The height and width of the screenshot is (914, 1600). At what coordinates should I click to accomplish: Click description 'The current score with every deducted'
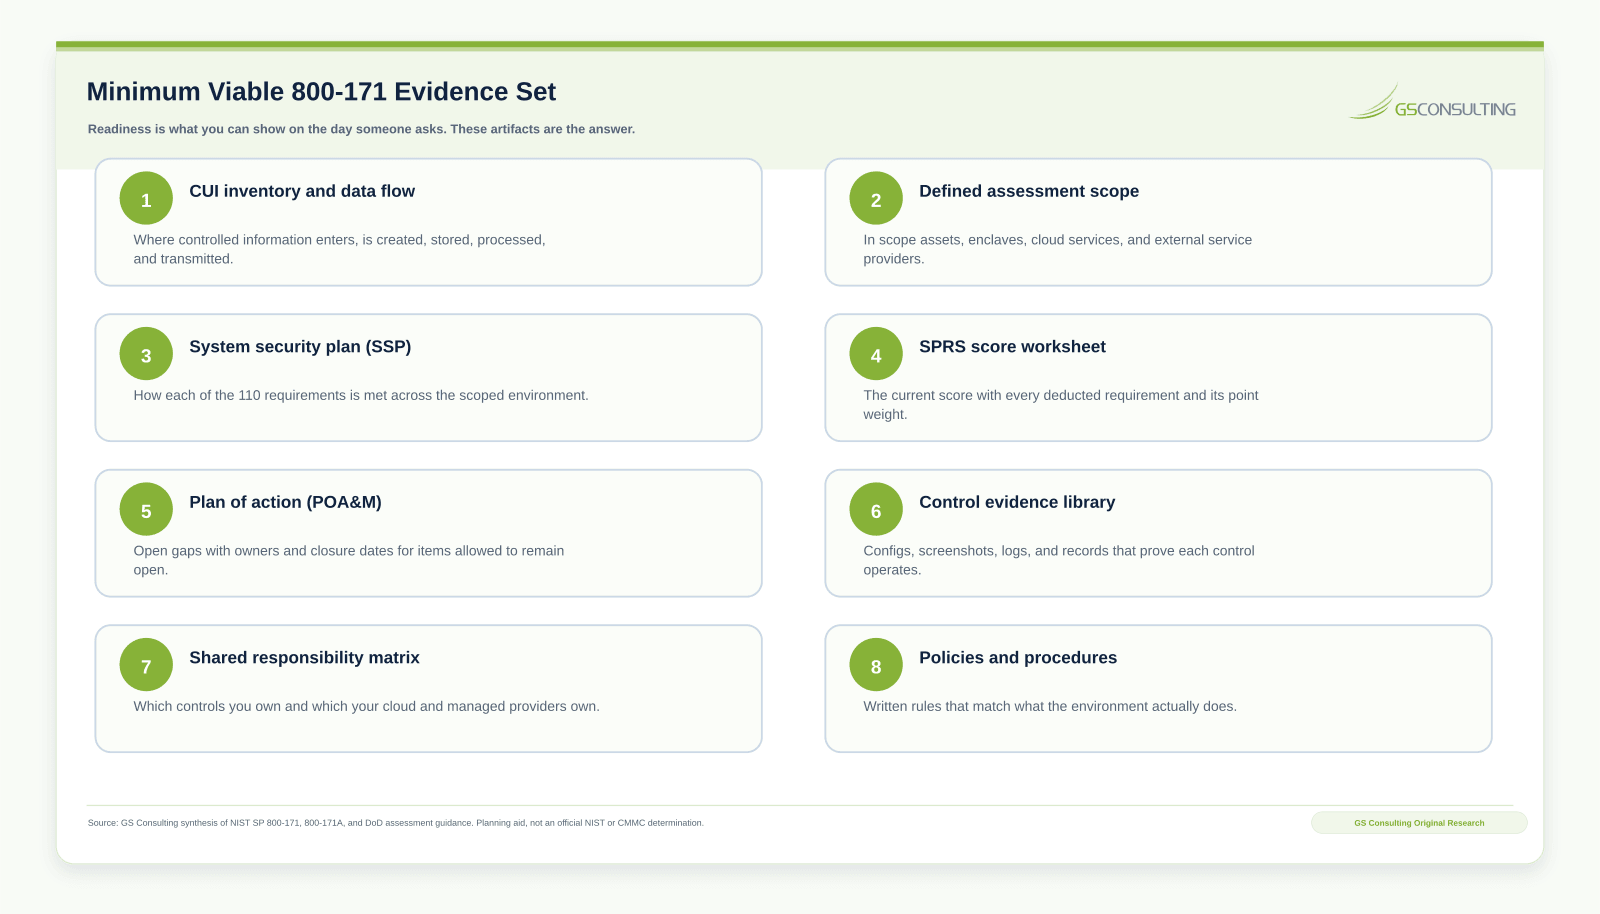coord(1061,405)
